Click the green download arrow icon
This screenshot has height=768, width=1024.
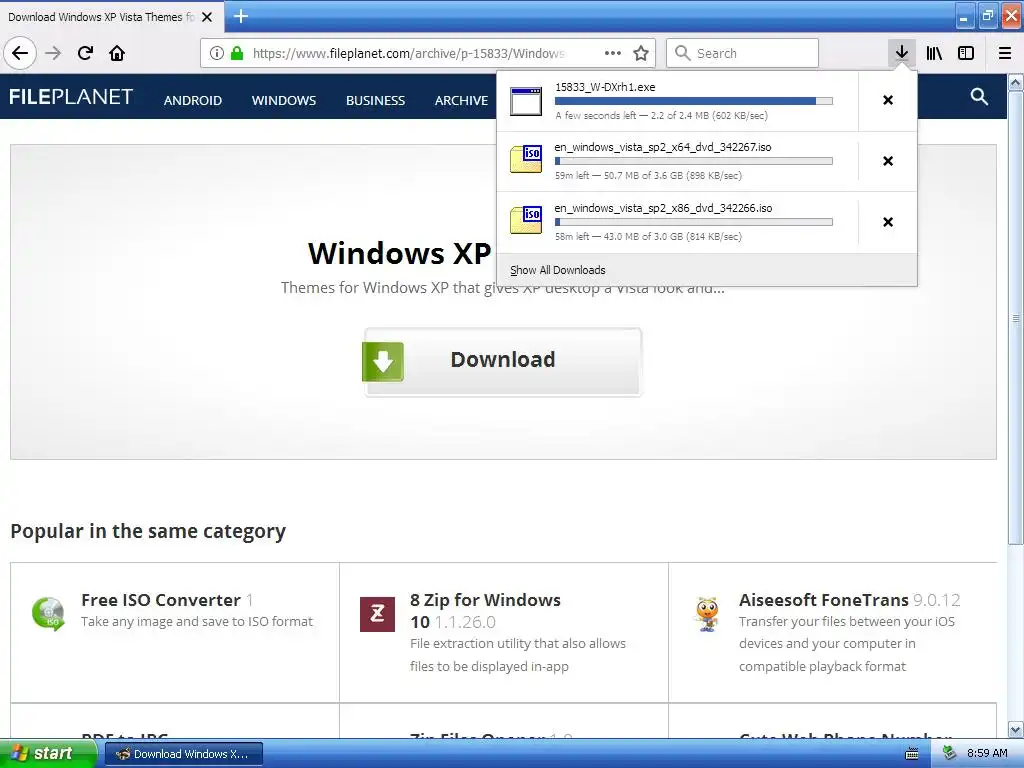[383, 361]
